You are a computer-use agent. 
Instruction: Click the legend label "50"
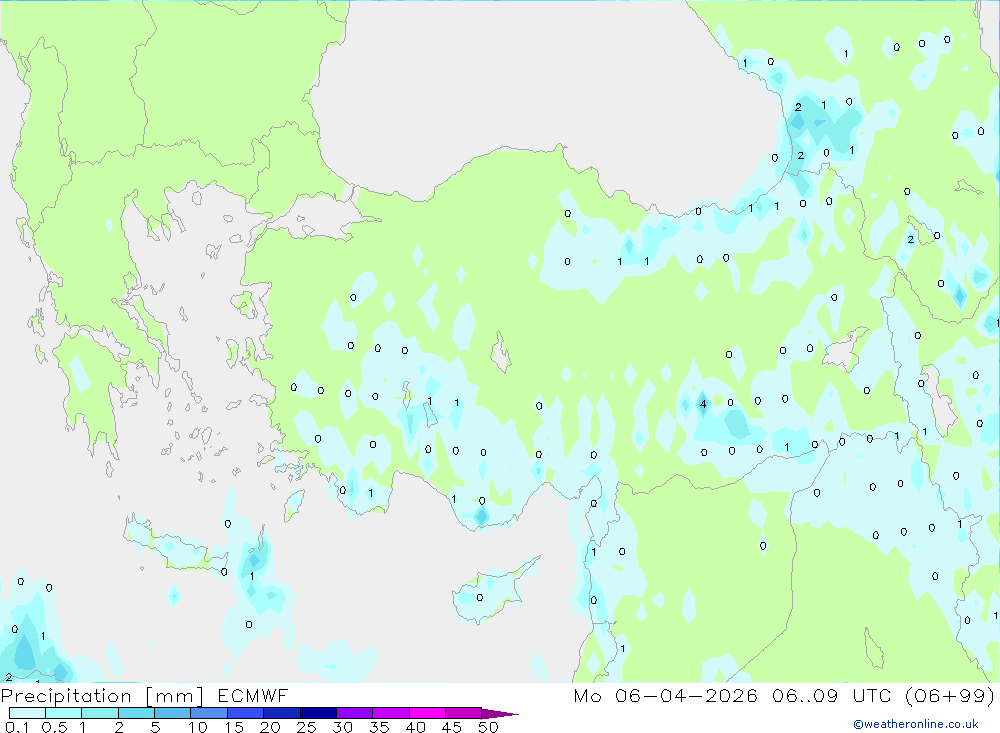[489, 727]
